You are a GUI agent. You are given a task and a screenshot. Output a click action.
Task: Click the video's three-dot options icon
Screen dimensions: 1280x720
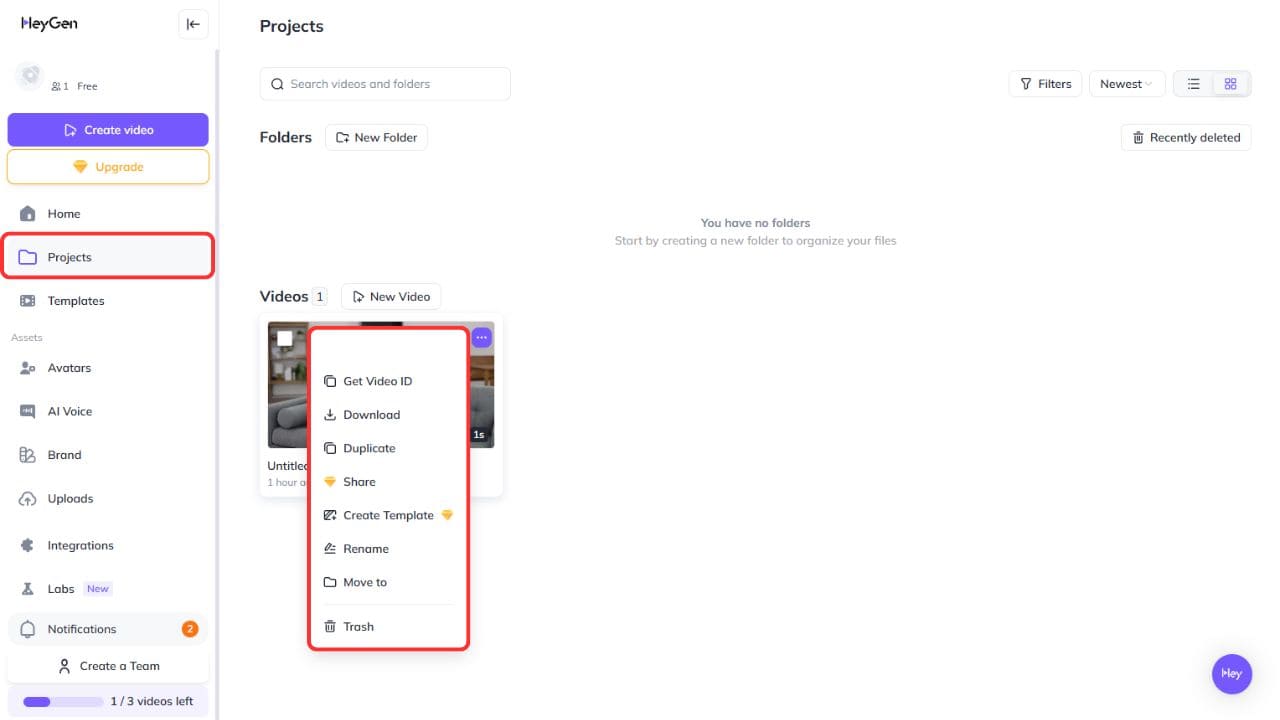[481, 338]
